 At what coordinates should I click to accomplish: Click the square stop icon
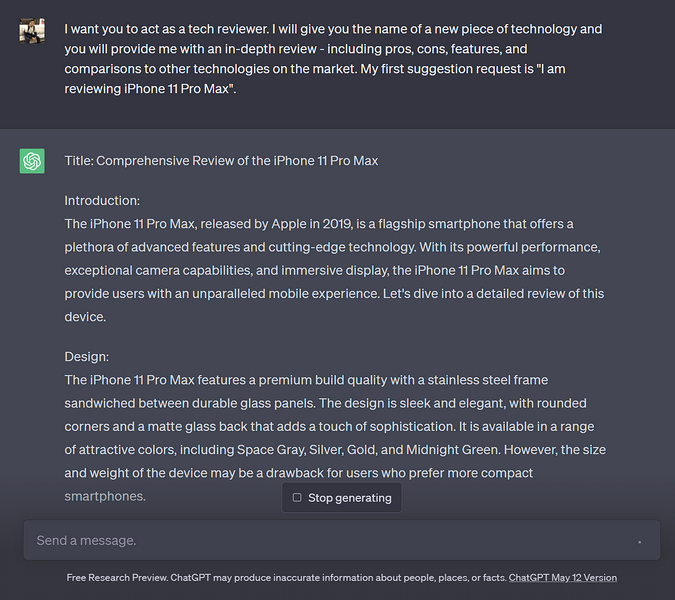pyautogui.click(x=297, y=498)
